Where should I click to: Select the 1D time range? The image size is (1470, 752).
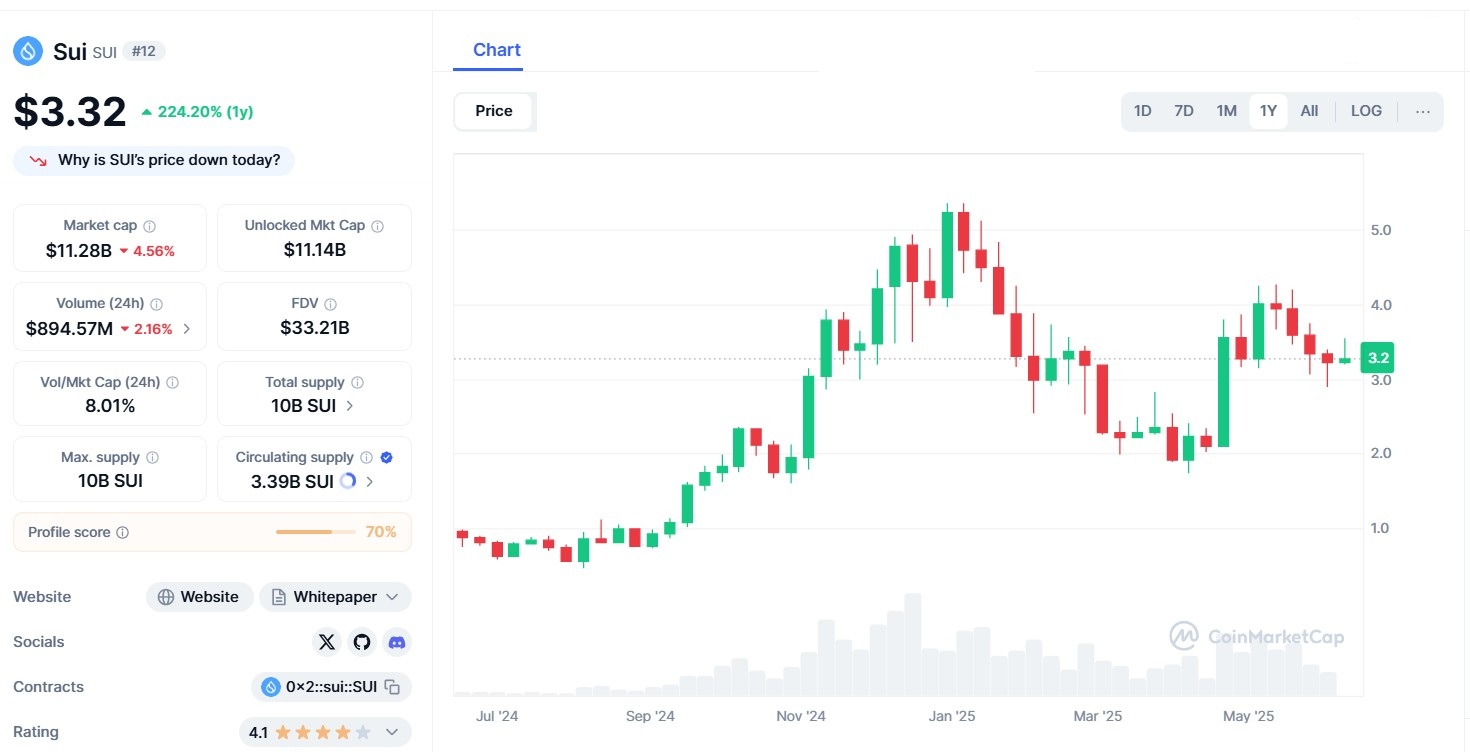point(1142,111)
